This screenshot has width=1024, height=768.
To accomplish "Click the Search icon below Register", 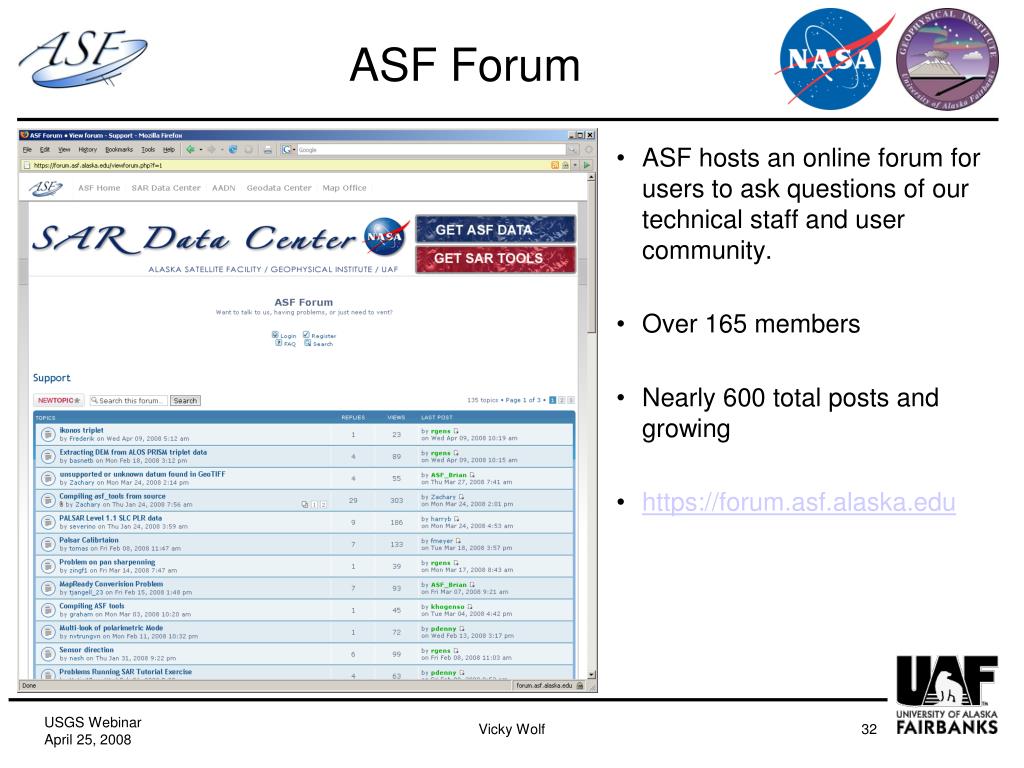I will click(308, 342).
